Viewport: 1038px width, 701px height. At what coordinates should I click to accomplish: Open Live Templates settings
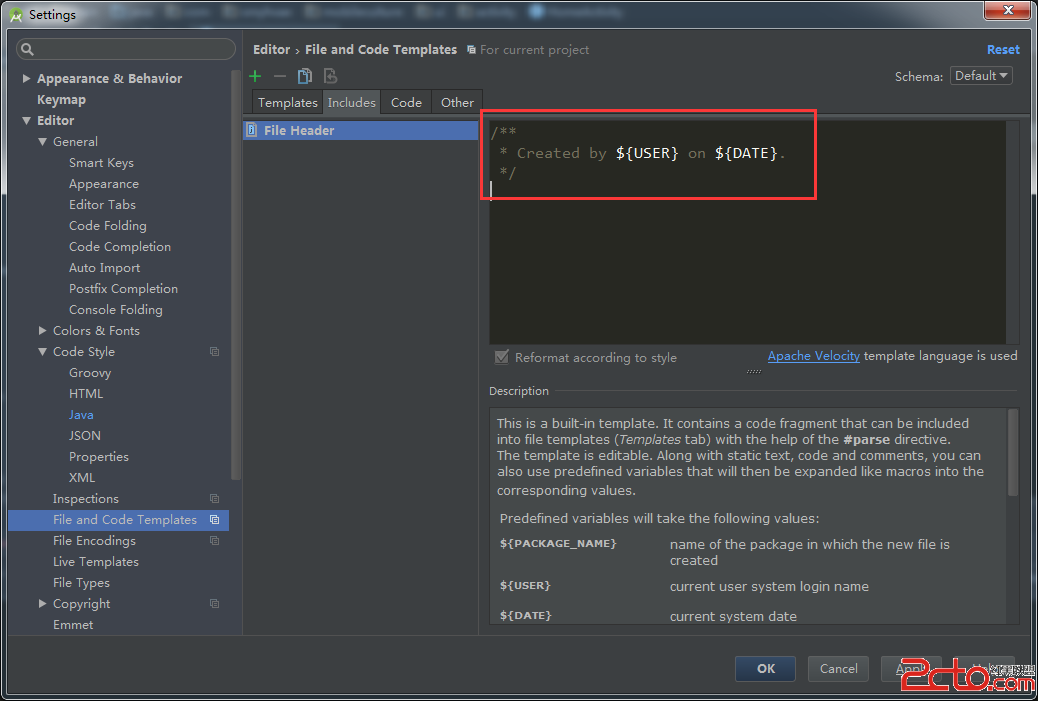point(96,562)
